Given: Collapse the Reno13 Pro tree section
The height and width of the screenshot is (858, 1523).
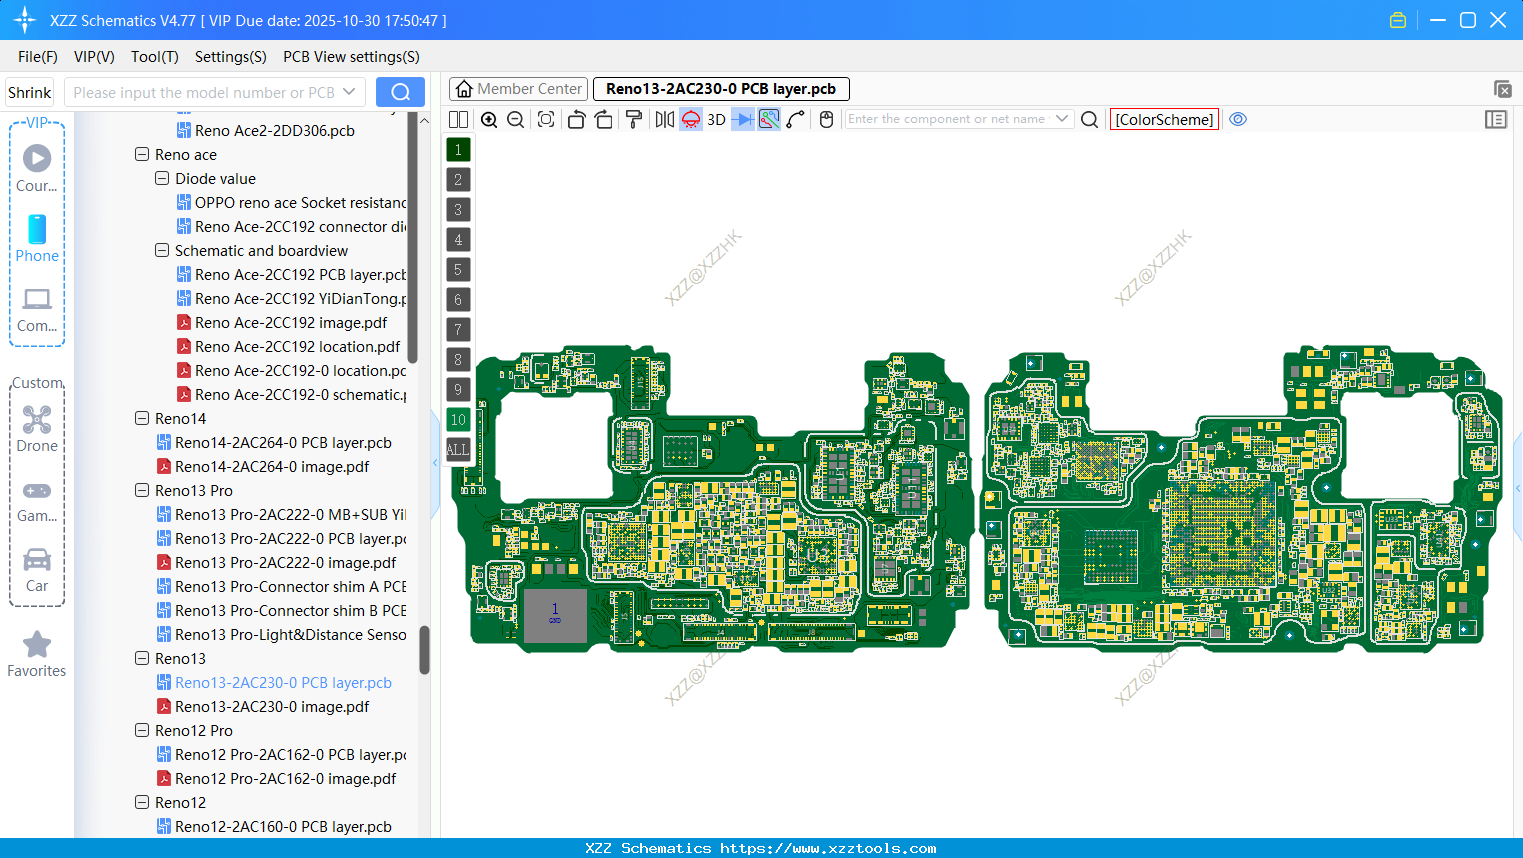Looking at the screenshot, I should [141, 490].
